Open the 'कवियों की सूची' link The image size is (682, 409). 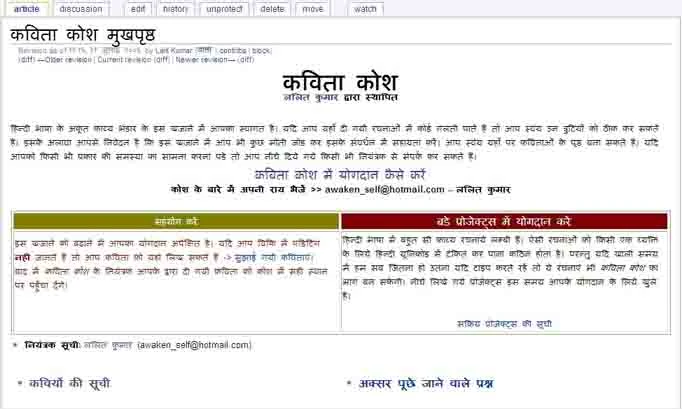pyautogui.click(x=70, y=383)
